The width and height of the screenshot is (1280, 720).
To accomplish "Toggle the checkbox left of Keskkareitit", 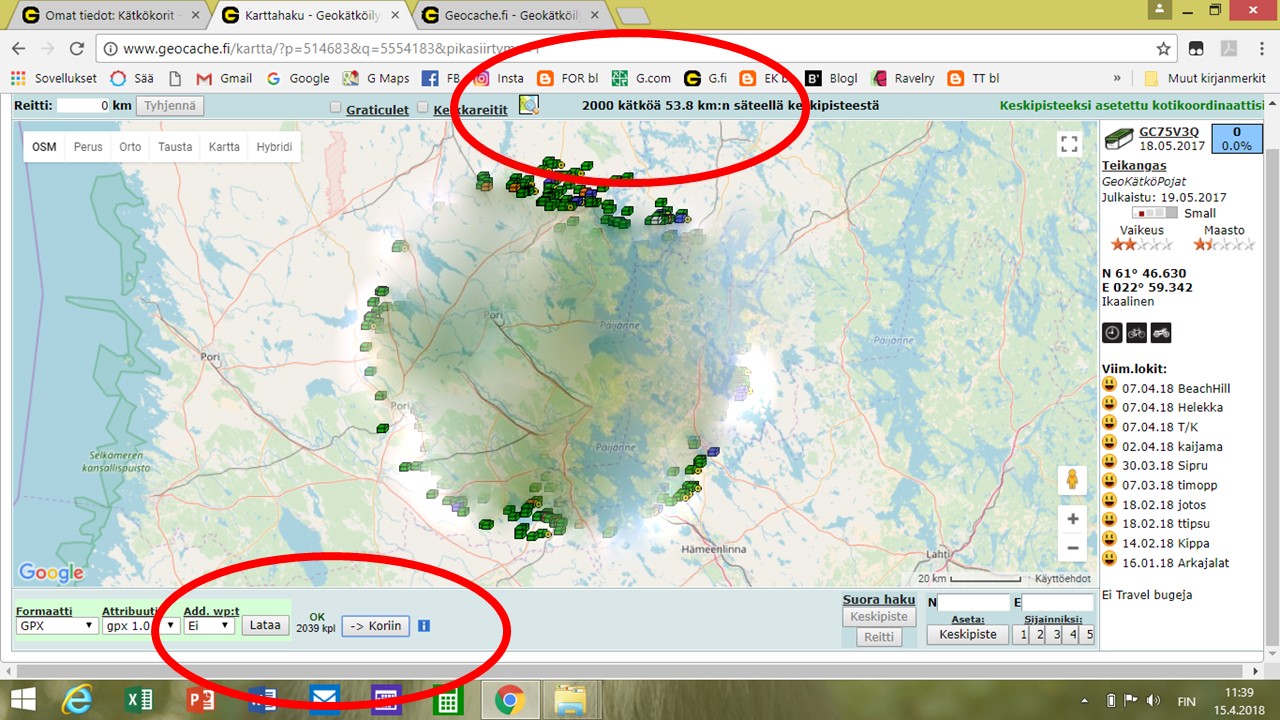I will [423, 108].
